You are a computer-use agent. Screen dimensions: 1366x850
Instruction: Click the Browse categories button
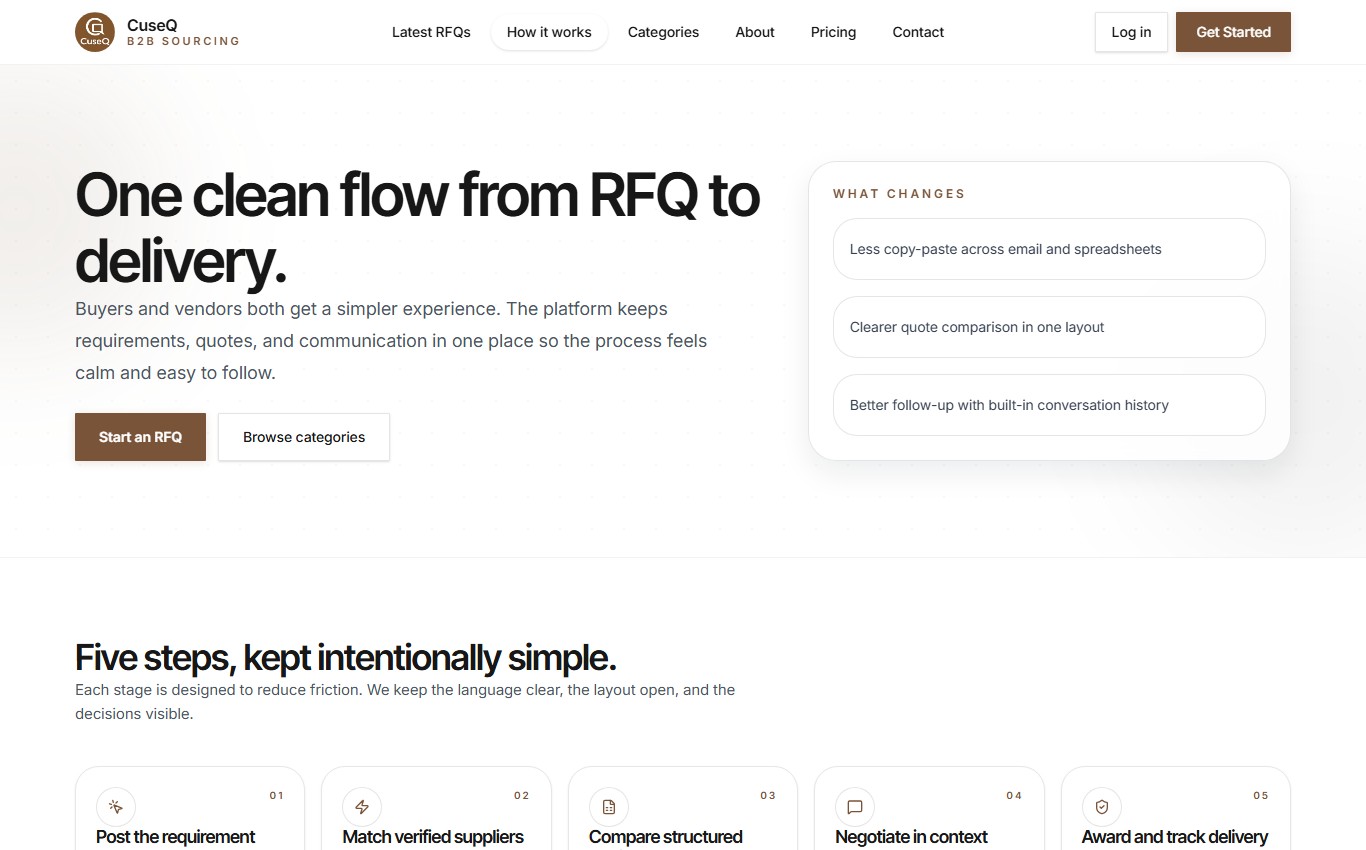click(304, 437)
